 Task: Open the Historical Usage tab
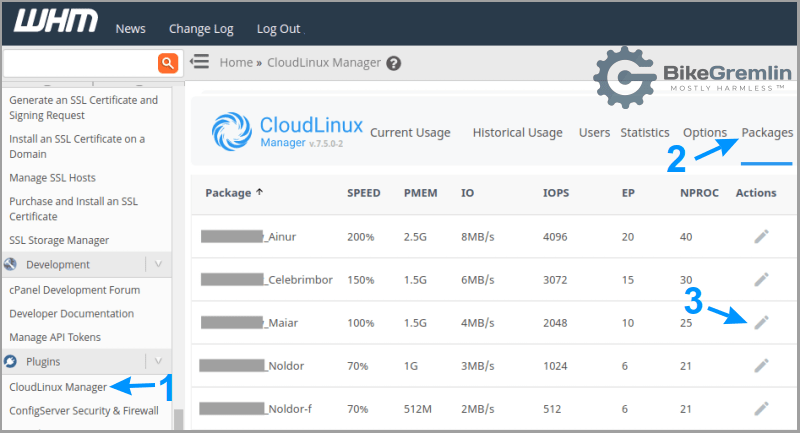[517, 133]
